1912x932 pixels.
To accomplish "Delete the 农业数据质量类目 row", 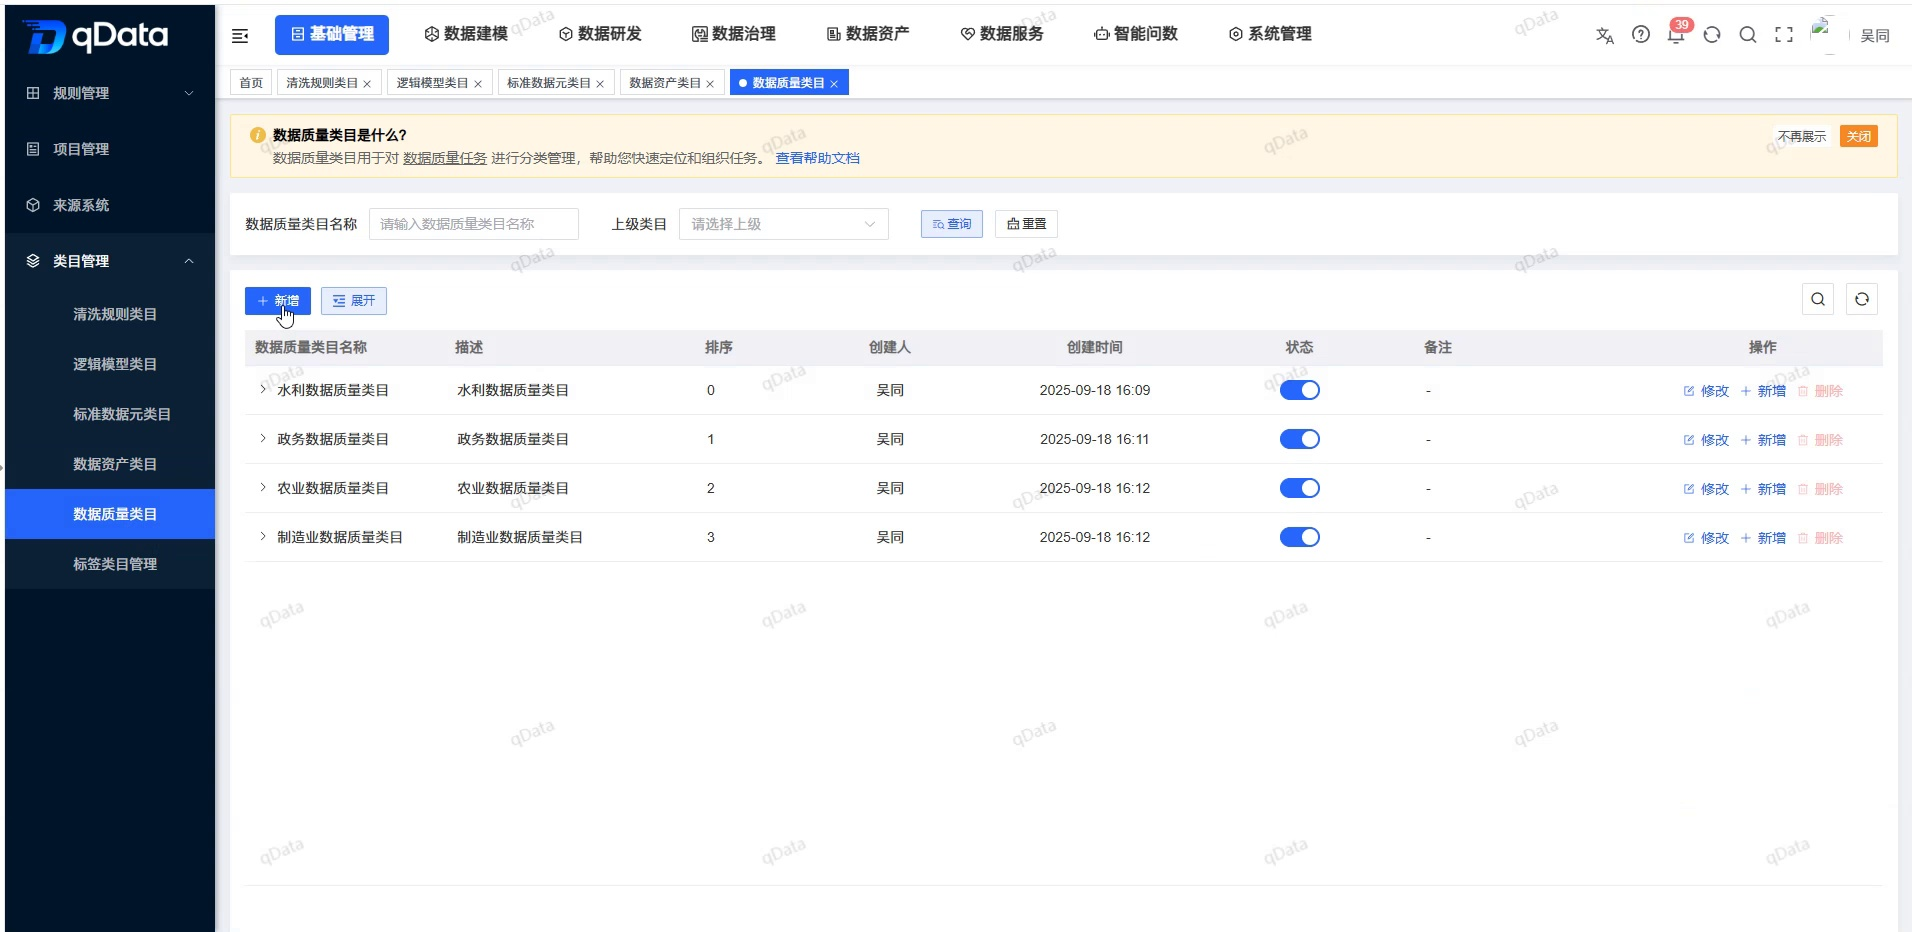I will [1820, 489].
